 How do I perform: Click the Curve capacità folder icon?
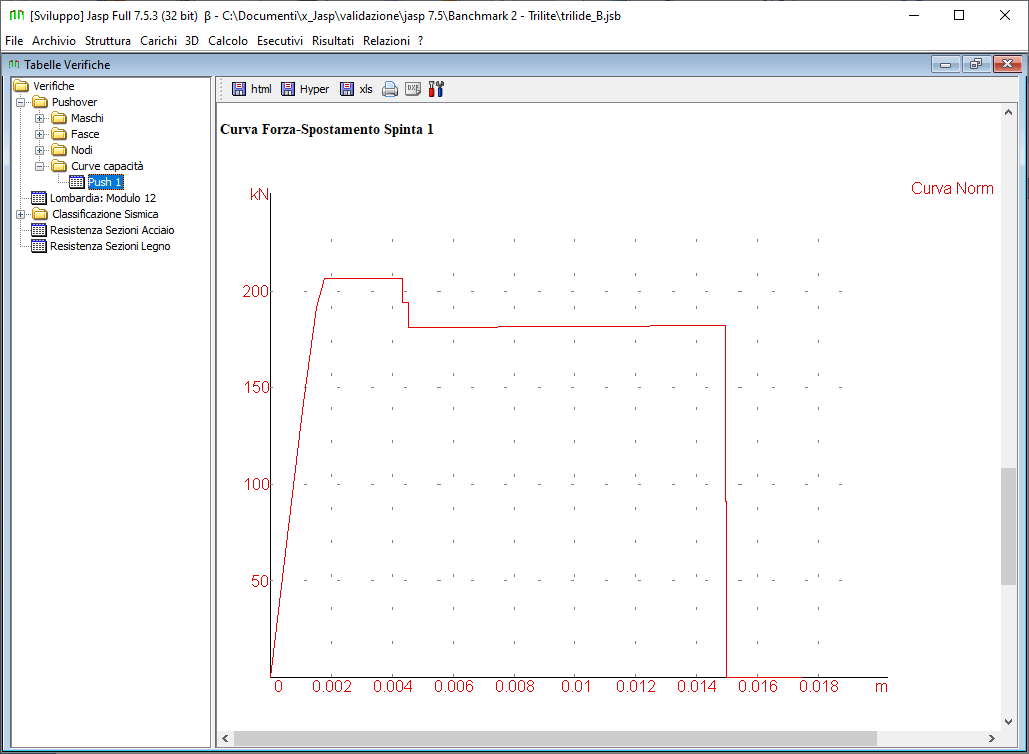tap(59, 166)
